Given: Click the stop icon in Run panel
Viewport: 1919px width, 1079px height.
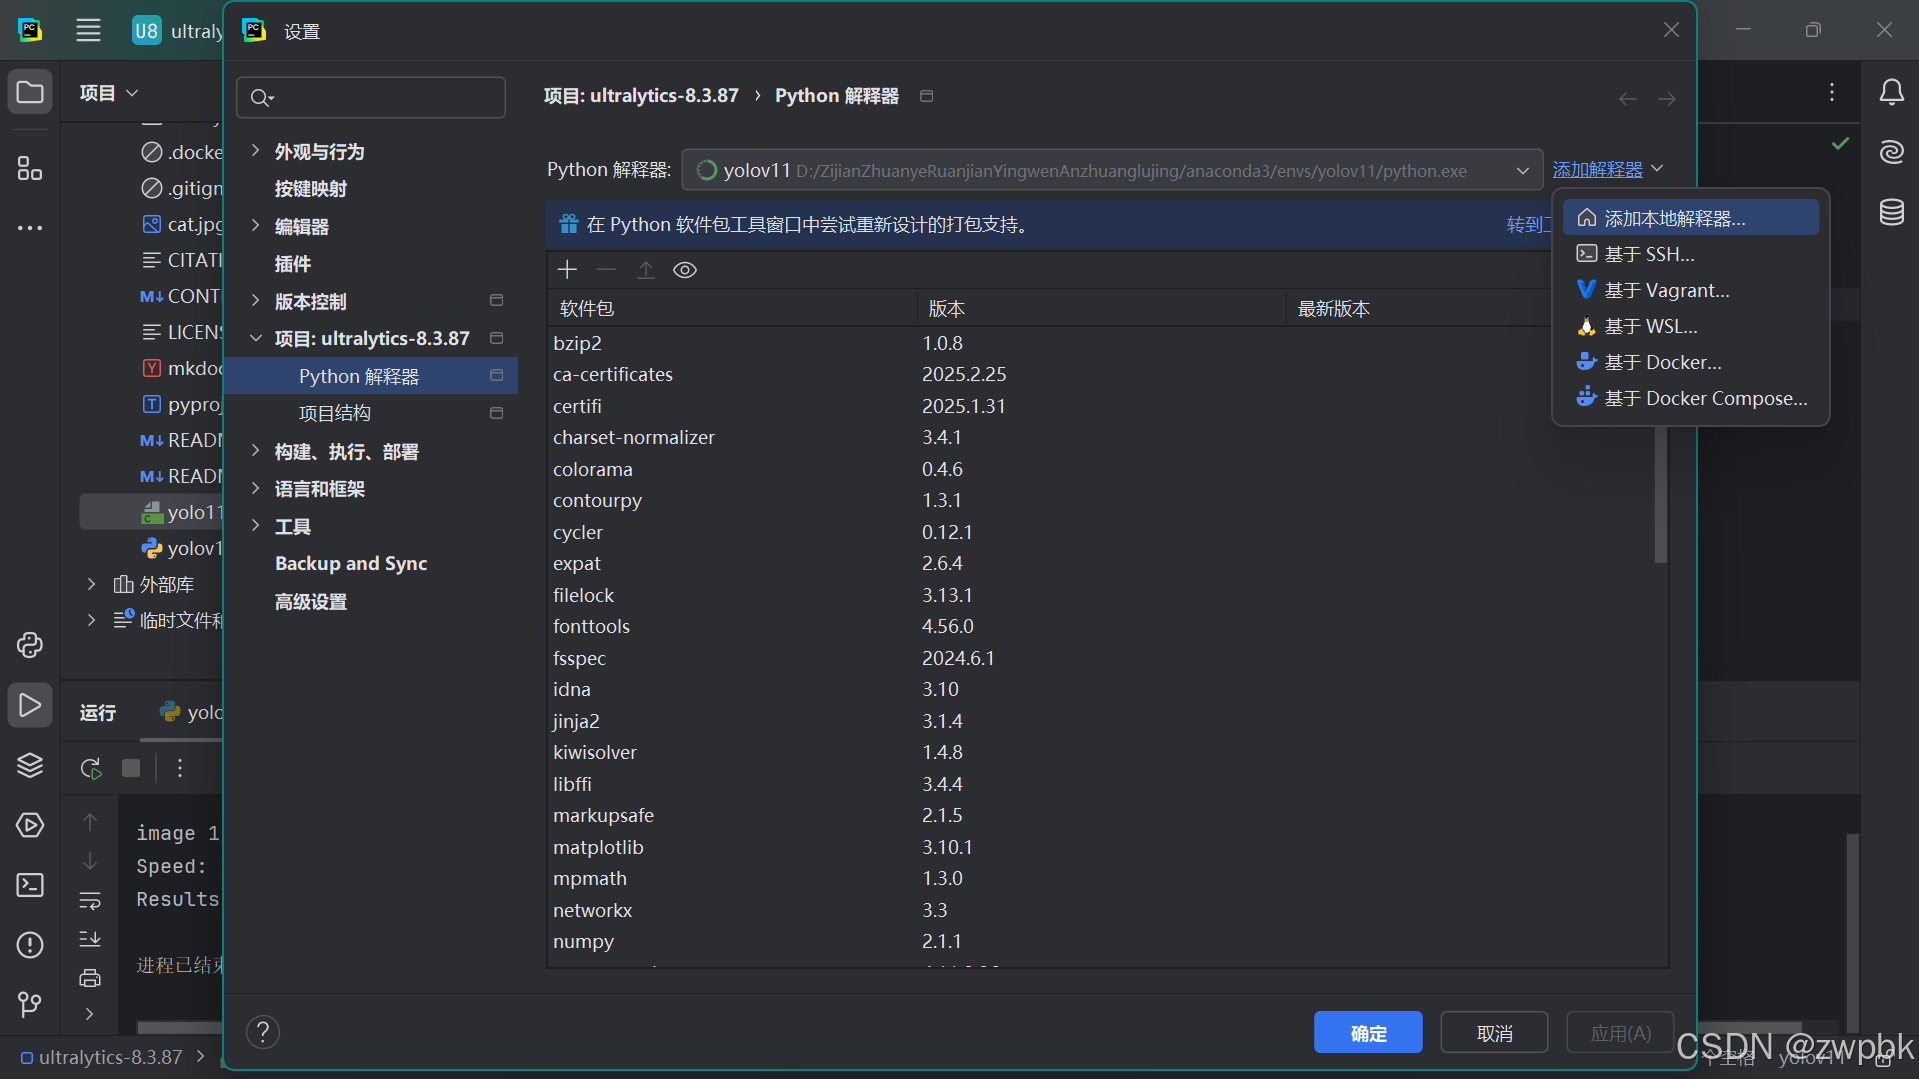Looking at the screenshot, I should 131,768.
